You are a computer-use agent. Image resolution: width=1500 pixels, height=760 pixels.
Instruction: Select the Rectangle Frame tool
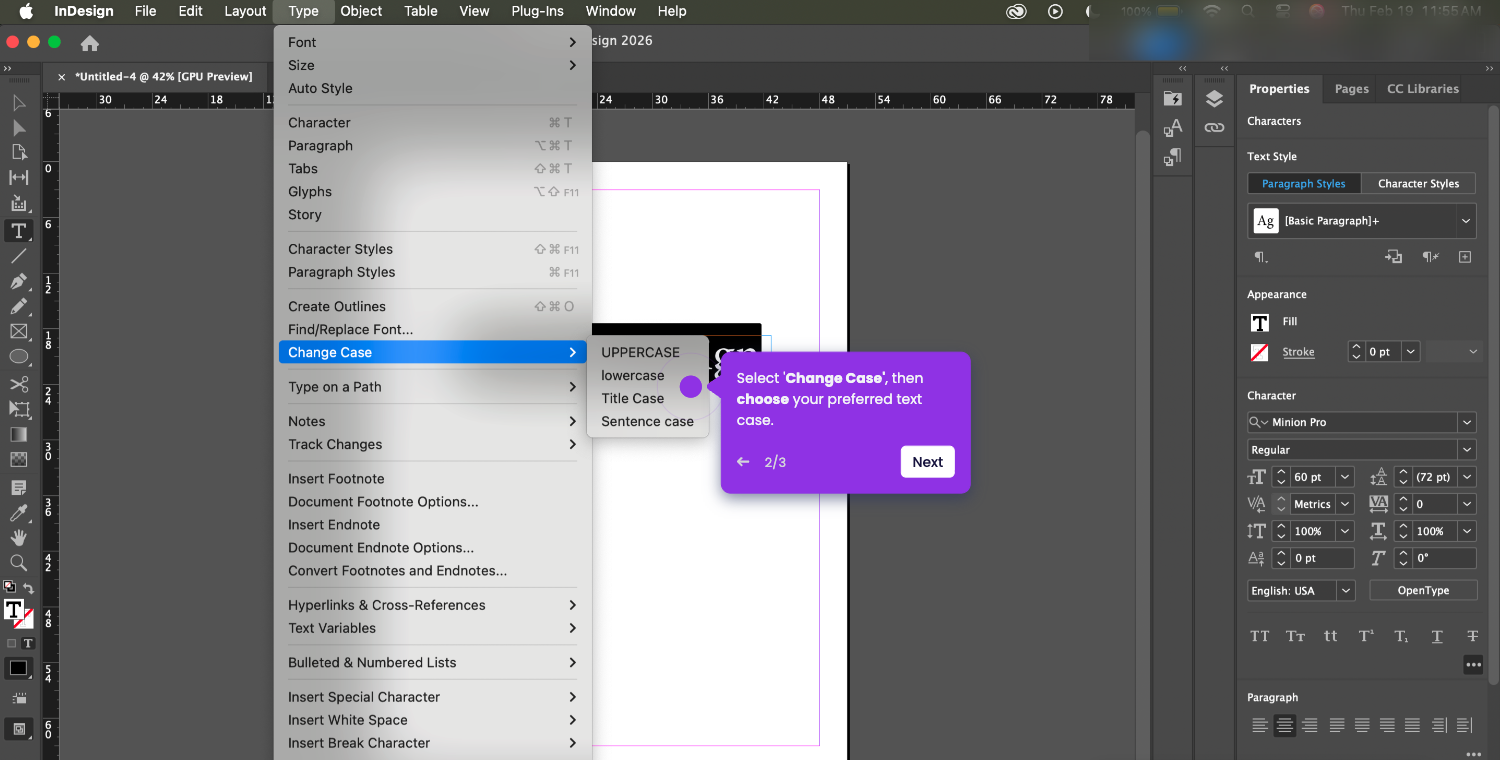(18, 331)
